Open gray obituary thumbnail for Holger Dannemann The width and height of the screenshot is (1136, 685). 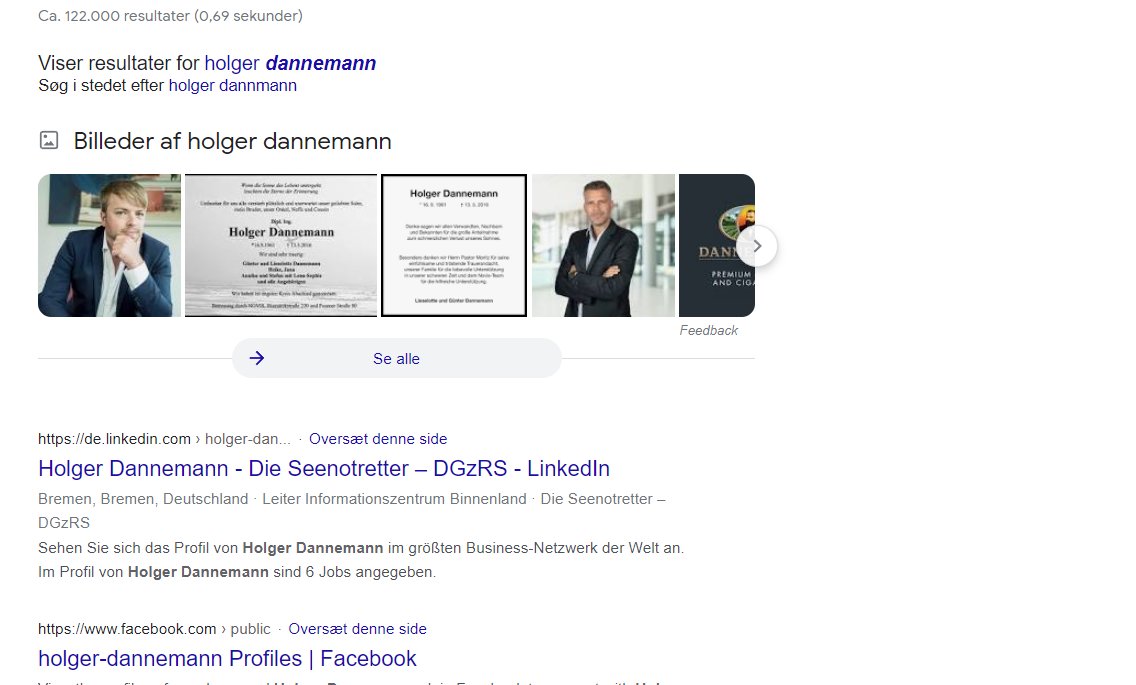[x=281, y=245]
